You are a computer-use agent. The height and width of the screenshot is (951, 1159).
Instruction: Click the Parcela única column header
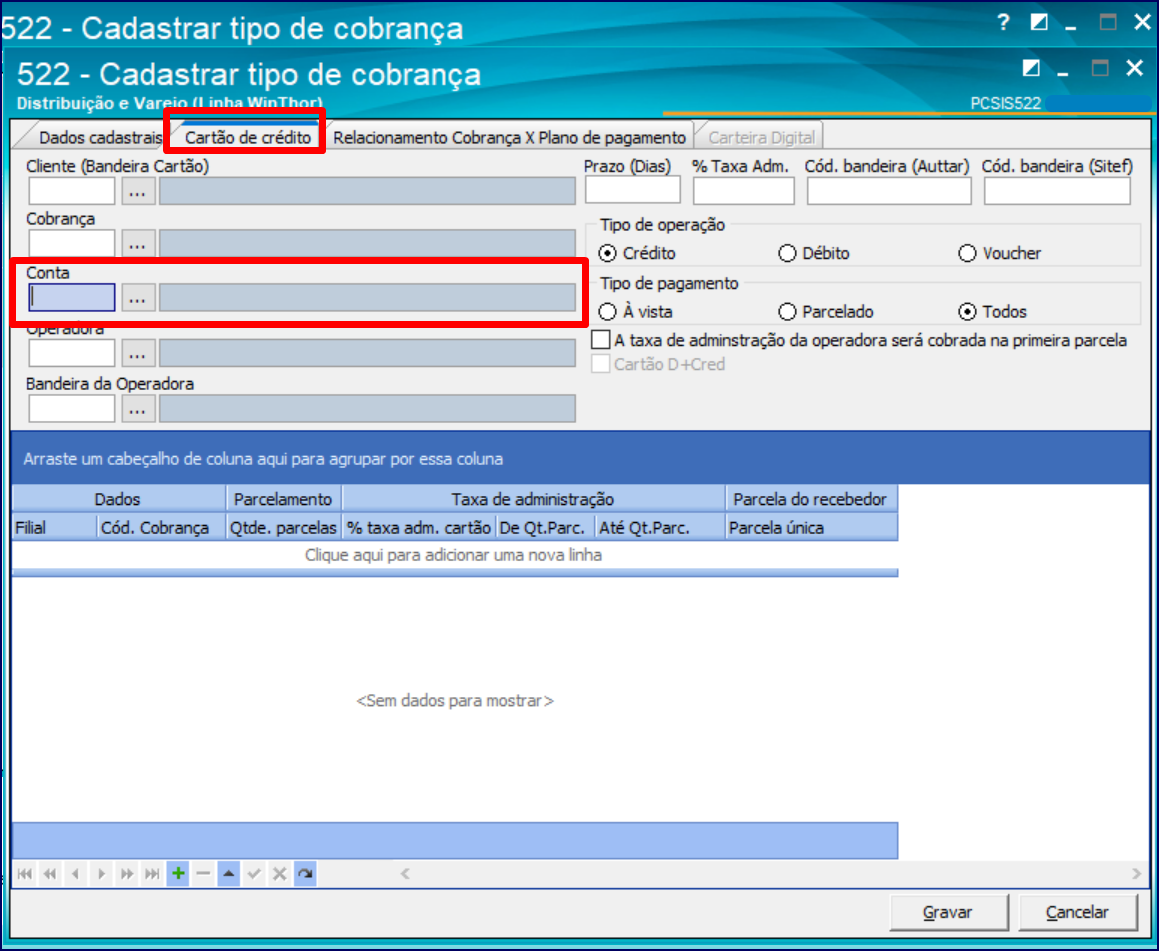(x=812, y=528)
